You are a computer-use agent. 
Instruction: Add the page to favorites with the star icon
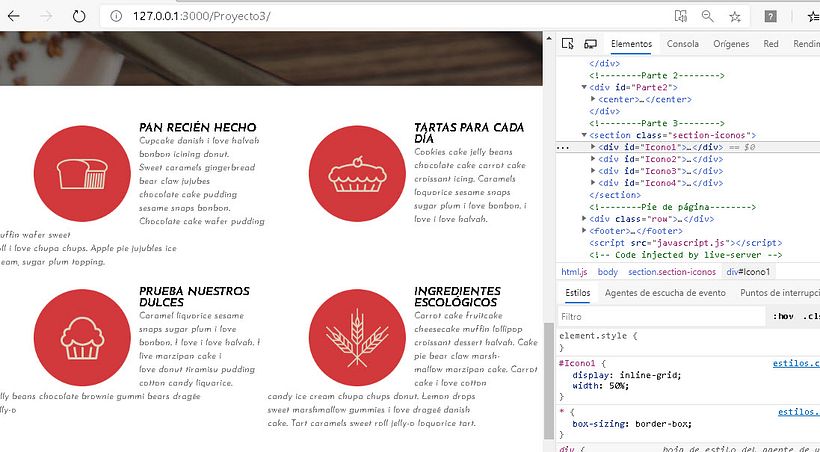coord(735,16)
